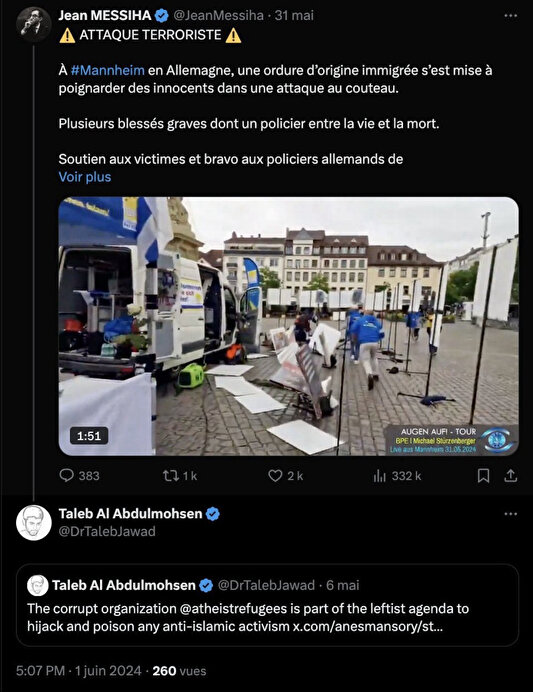Click the 5:07 PM 1 juin 2024 timestamp
This screenshot has width=533, height=692.
(x=79, y=671)
